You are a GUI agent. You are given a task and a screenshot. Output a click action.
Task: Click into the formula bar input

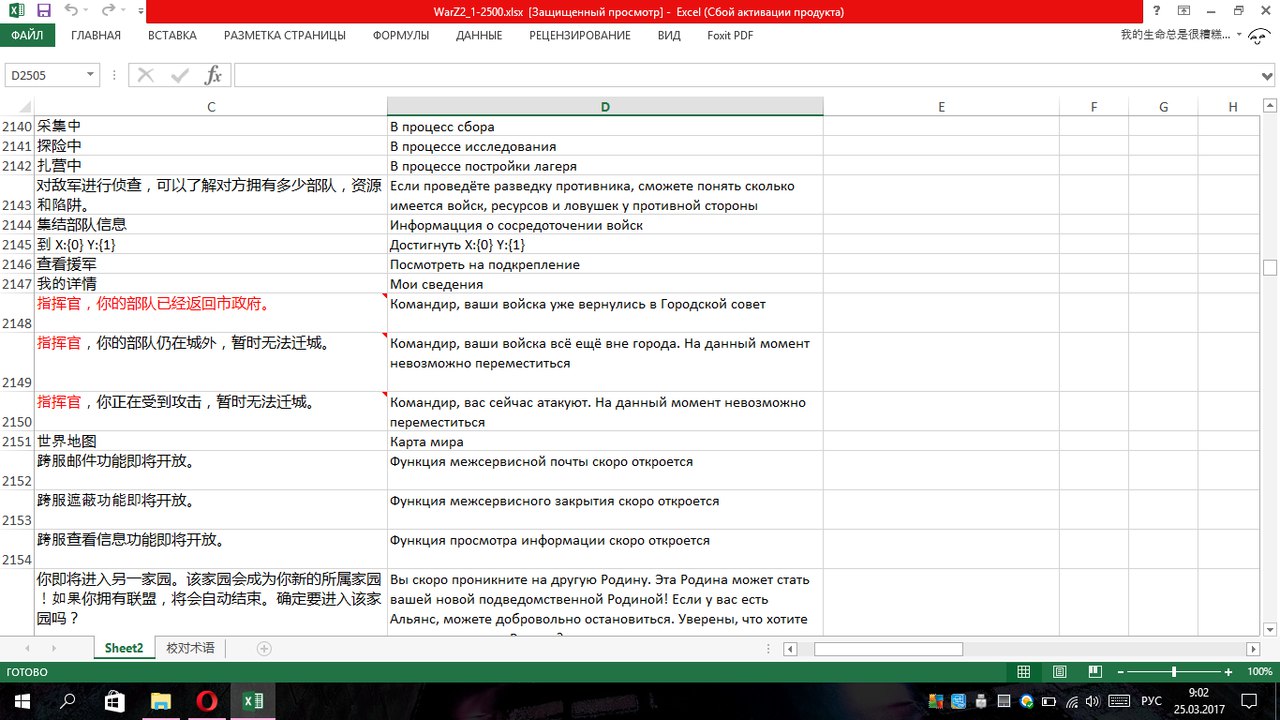click(x=747, y=75)
